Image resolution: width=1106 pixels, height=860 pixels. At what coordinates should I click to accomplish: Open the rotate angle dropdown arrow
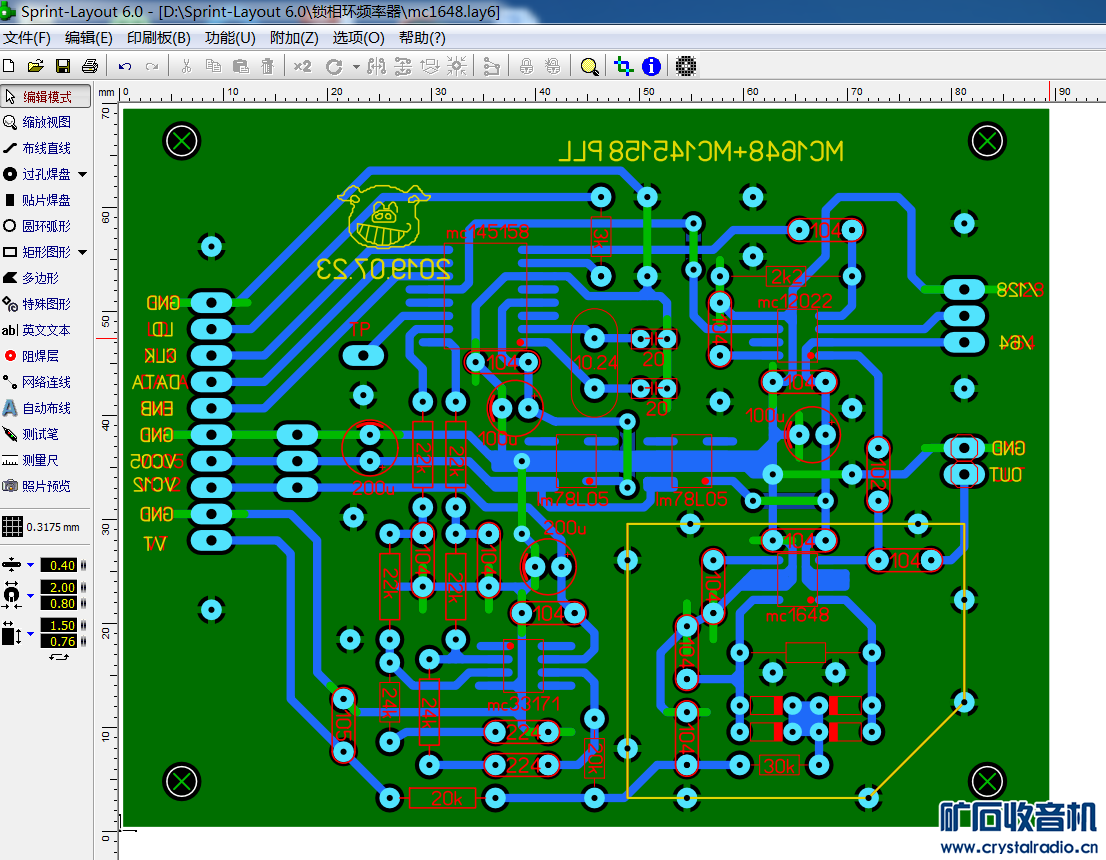356,67
